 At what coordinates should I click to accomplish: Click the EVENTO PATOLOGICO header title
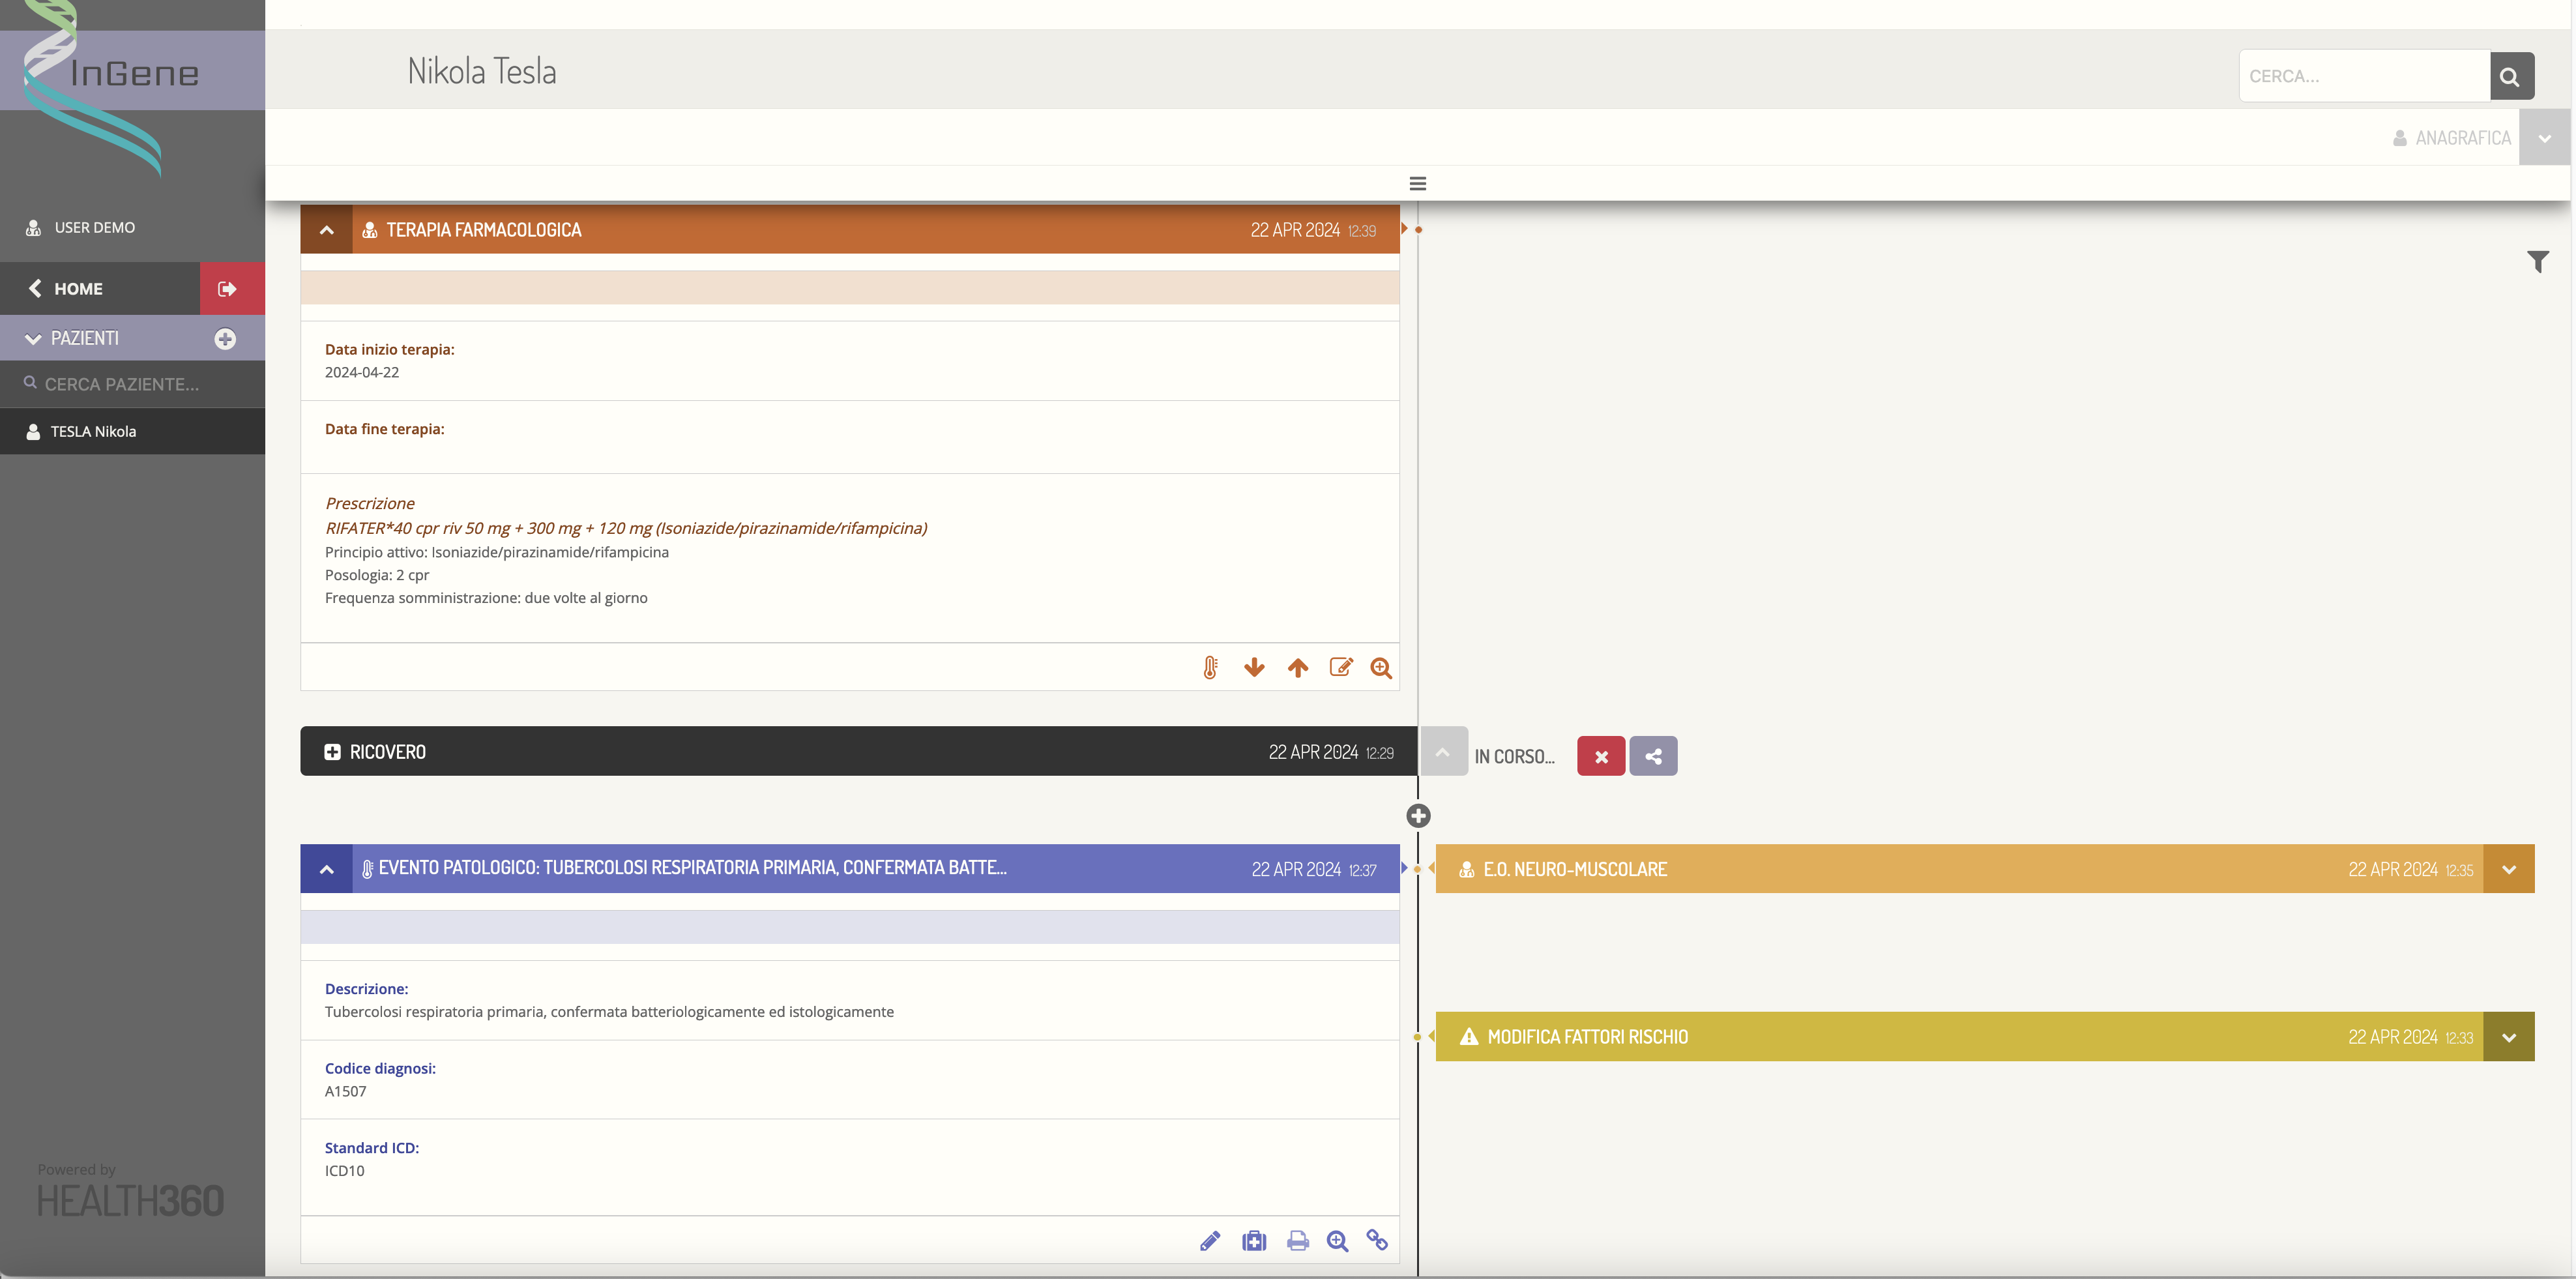[692, 868]
